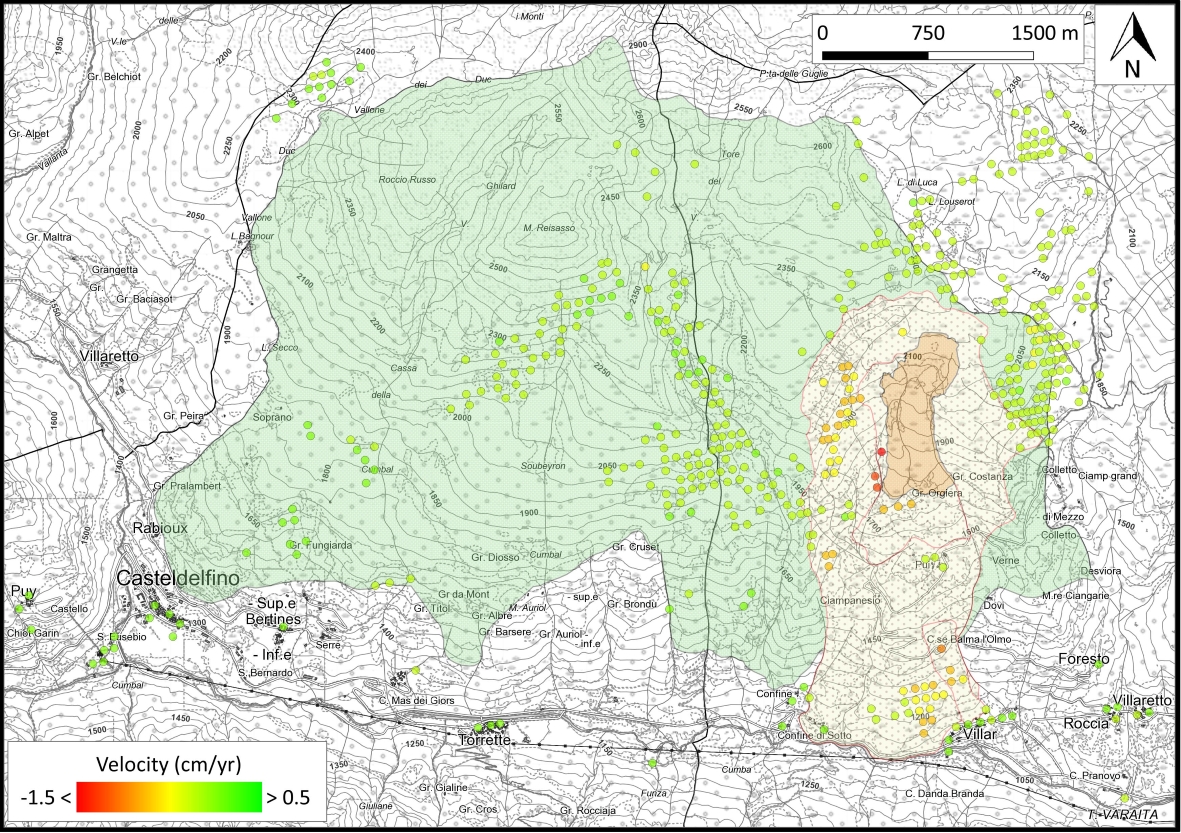Click the Foresto place label
The width and height of the screenshot is (1181, 833).
(x=1085, y=660)
